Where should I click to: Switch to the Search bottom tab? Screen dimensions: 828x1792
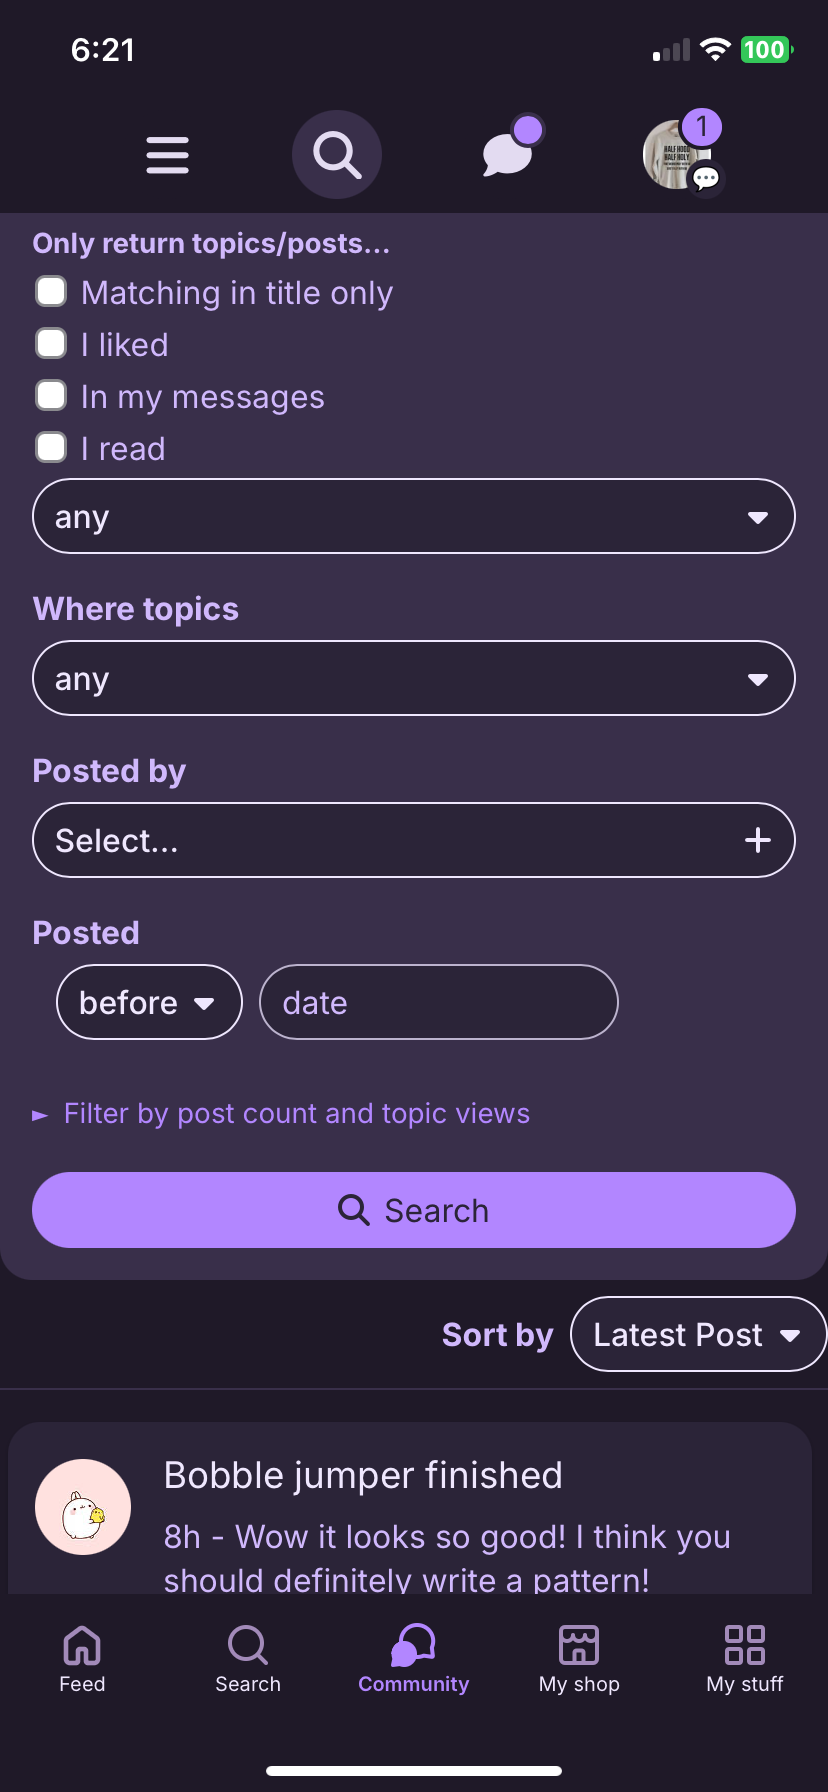pyautogui.click(x=248, y=1659)
